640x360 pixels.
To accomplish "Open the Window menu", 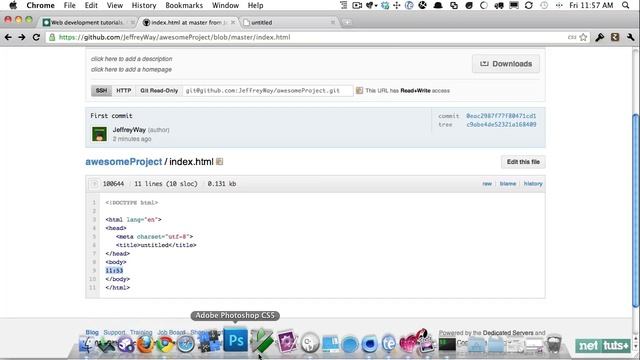I will point(225,5).
